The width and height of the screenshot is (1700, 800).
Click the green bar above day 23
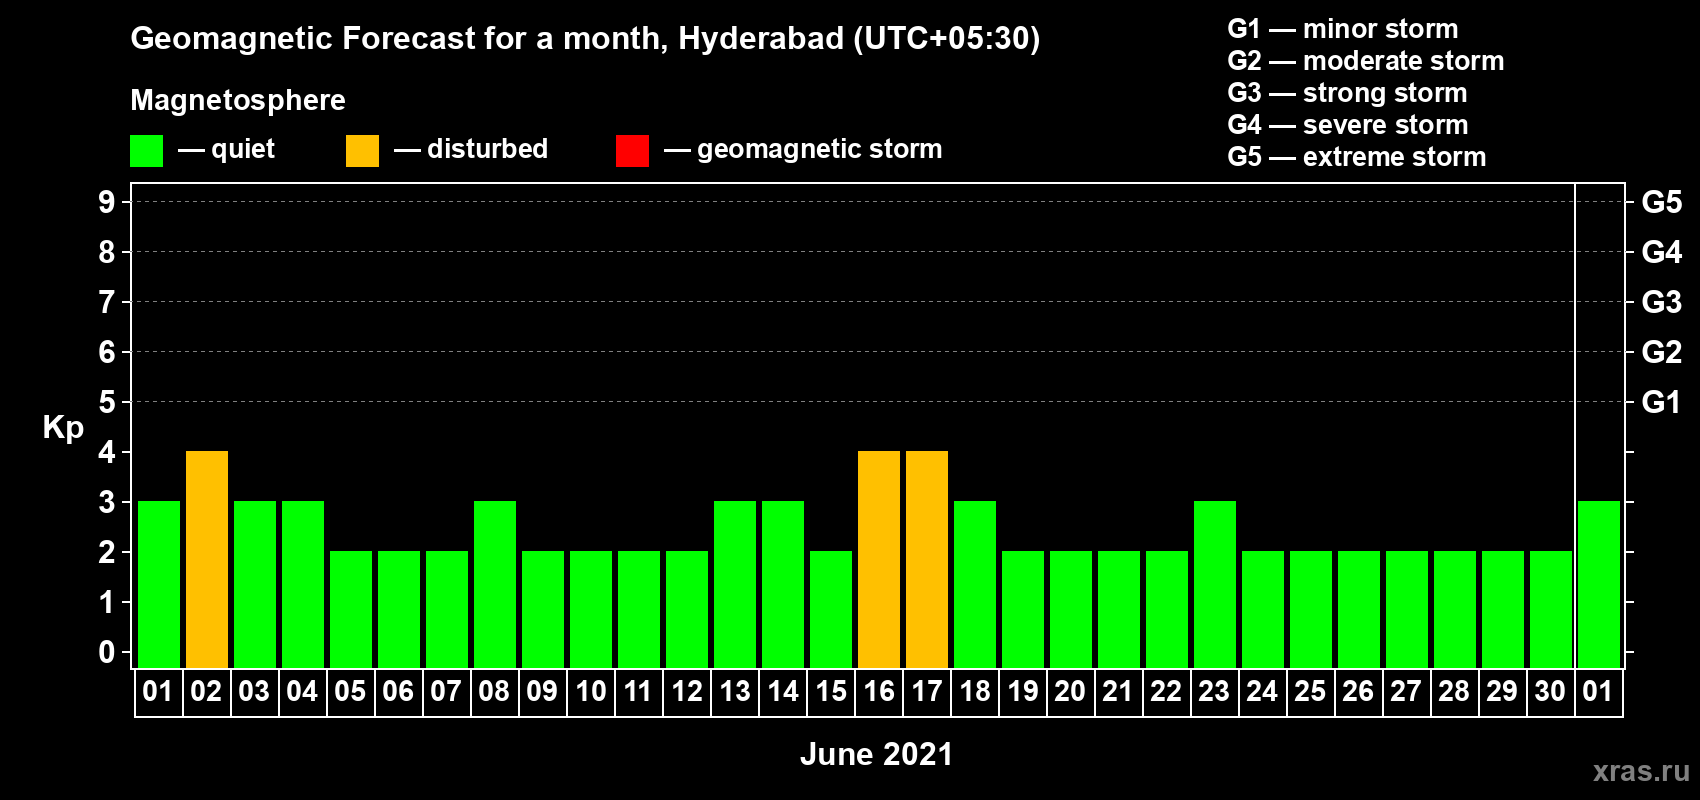tap(1215, 584)
